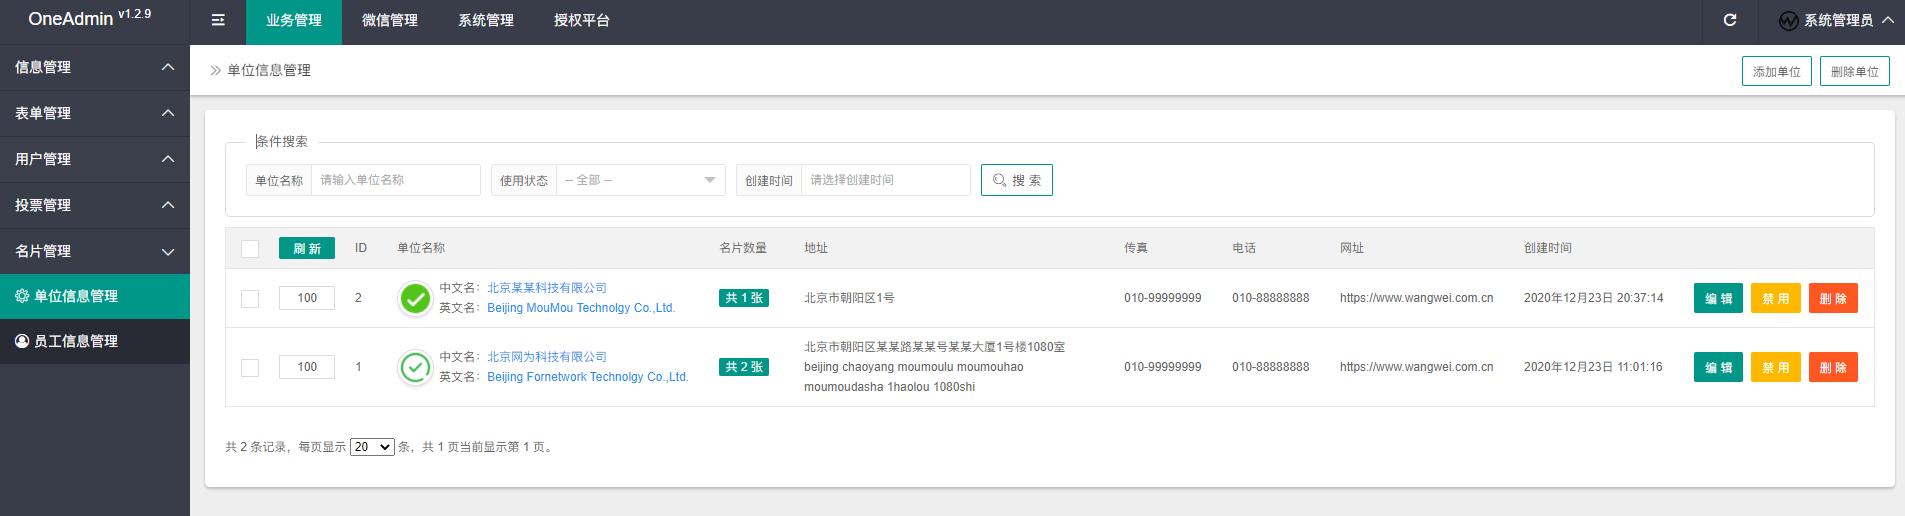This screenshot has height=516, width=1905.
Task: Click the green 刷新 button in table header
Action: coord(307,249)
